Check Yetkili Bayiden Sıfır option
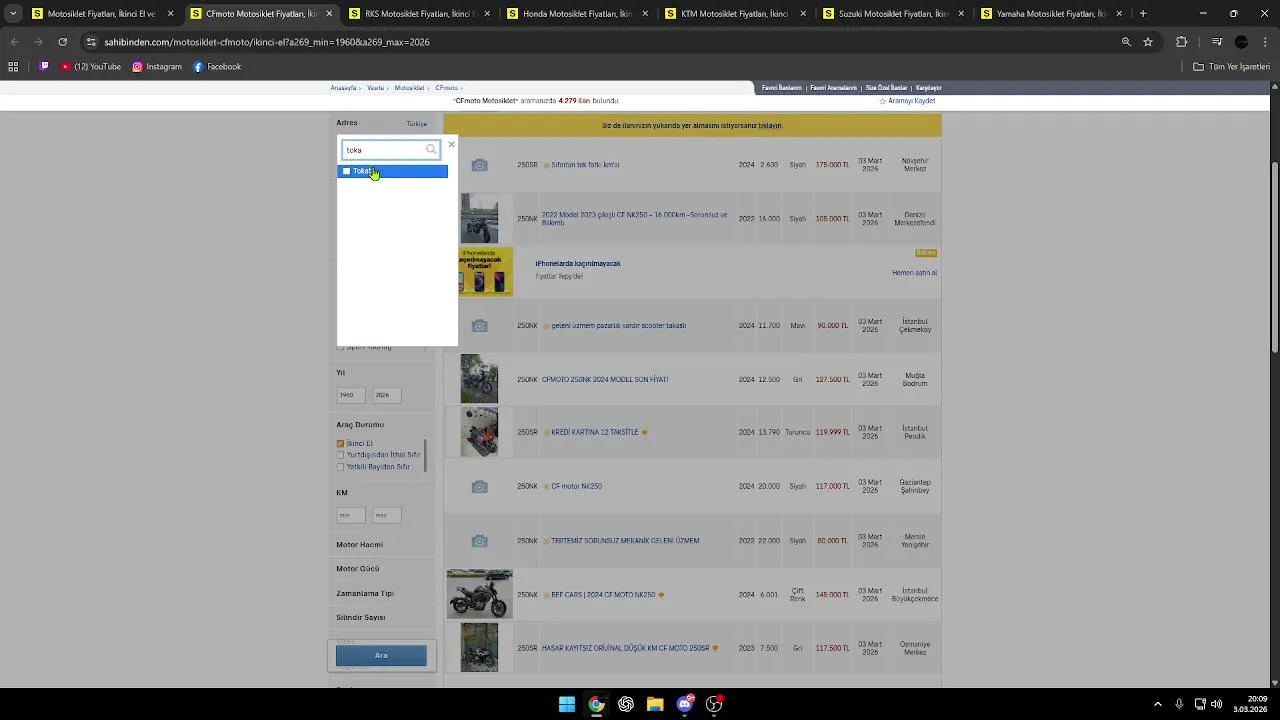Viewport: 1280px width, 720px height. pos(340,467)
